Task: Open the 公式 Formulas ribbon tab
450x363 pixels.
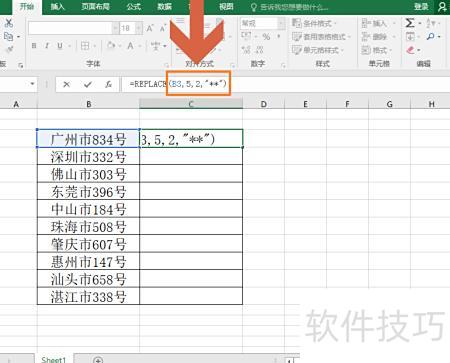Action: 134,7
